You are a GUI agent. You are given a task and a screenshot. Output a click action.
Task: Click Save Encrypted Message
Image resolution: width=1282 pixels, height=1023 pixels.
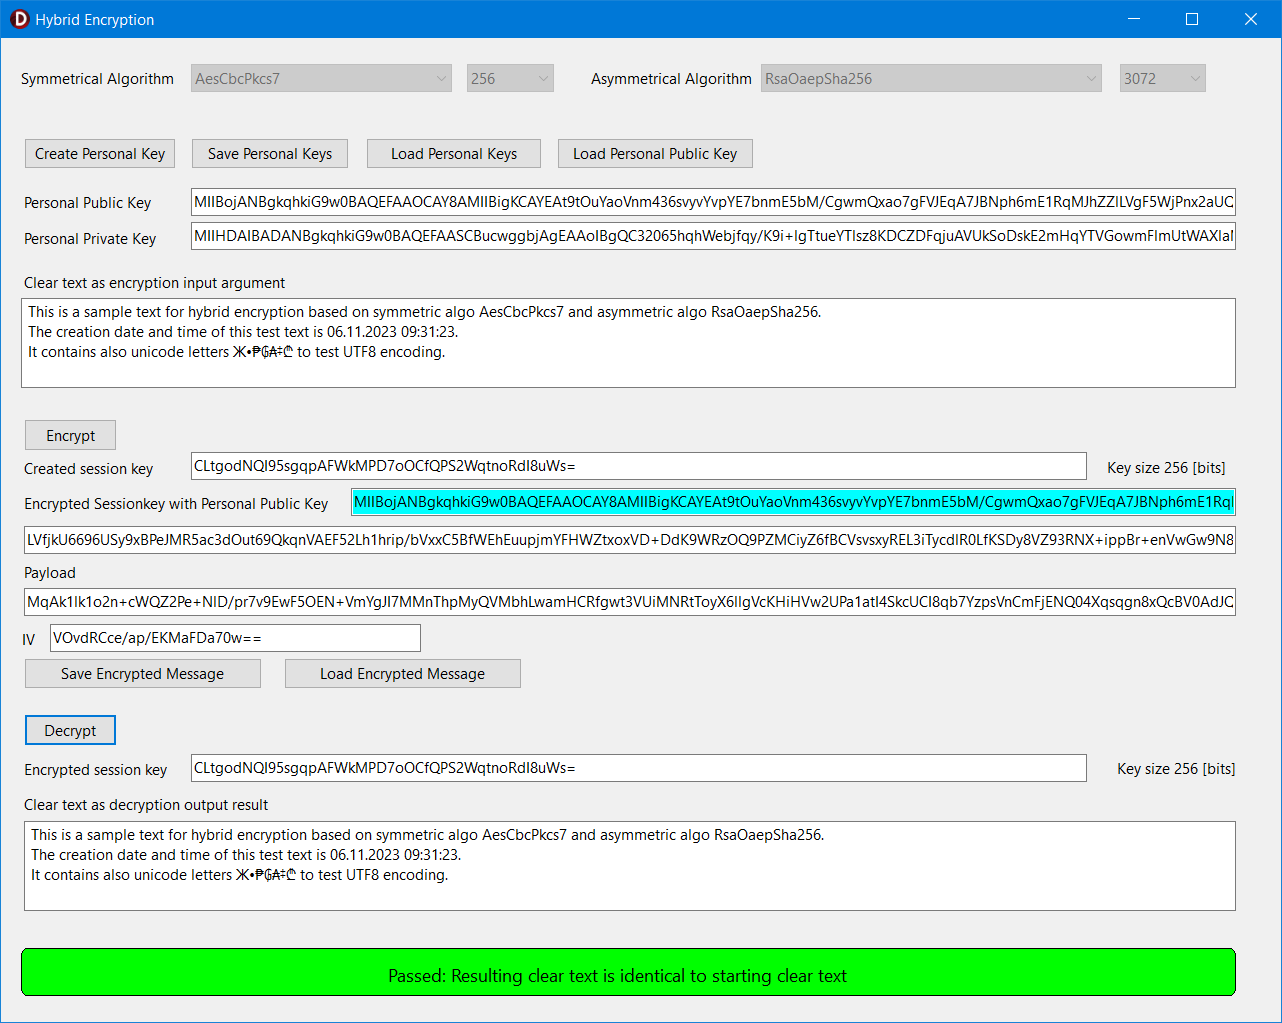click(142, 673)
